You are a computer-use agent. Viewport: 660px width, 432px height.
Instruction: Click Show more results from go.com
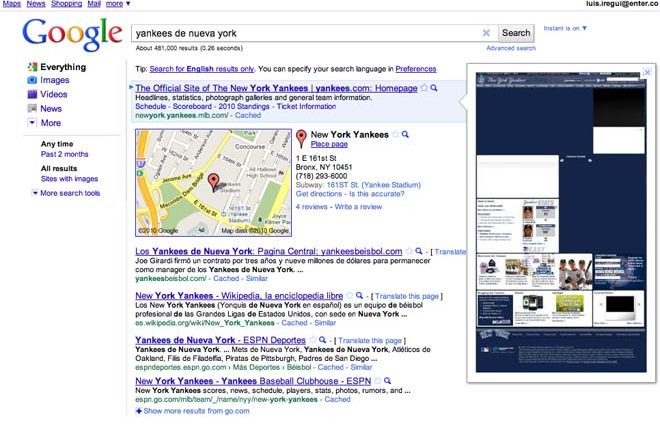(196, 411)
